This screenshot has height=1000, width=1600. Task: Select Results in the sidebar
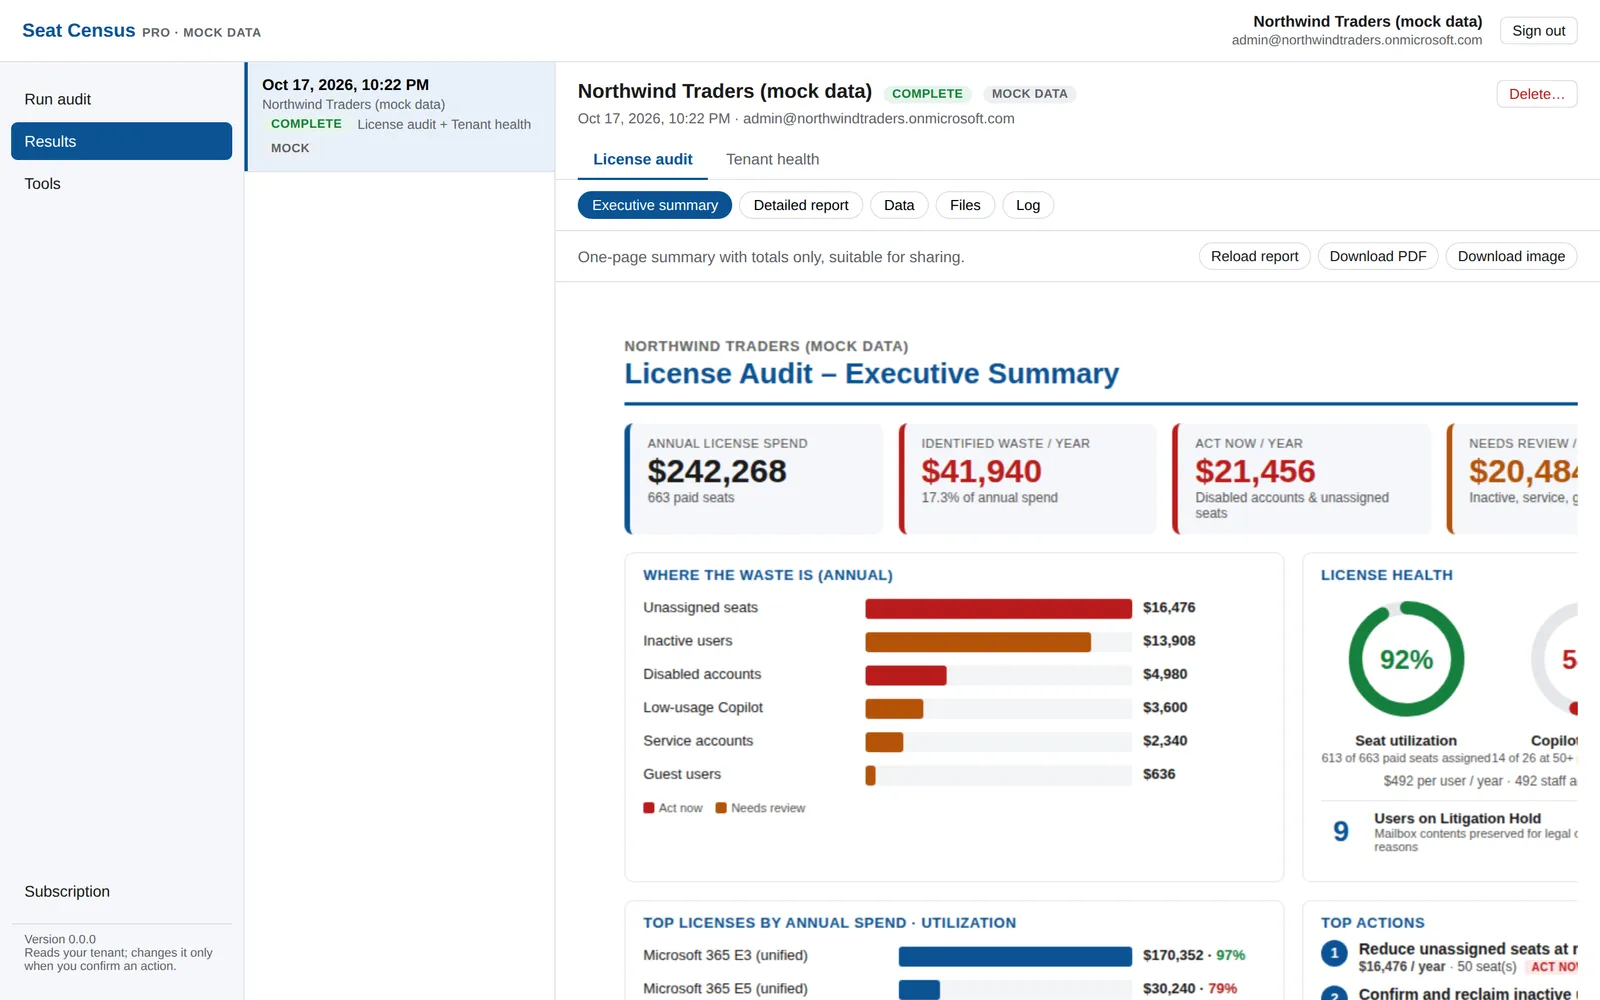click(121, 141)
